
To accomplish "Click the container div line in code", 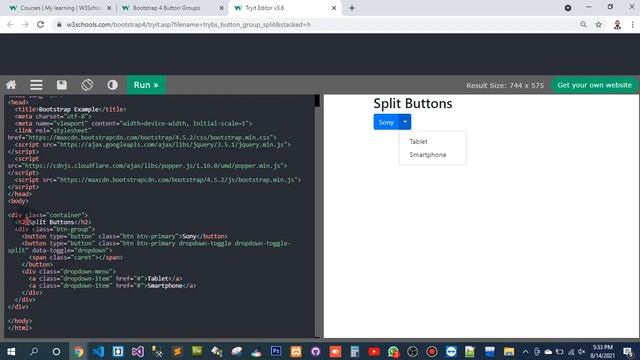I will point(48,215).
